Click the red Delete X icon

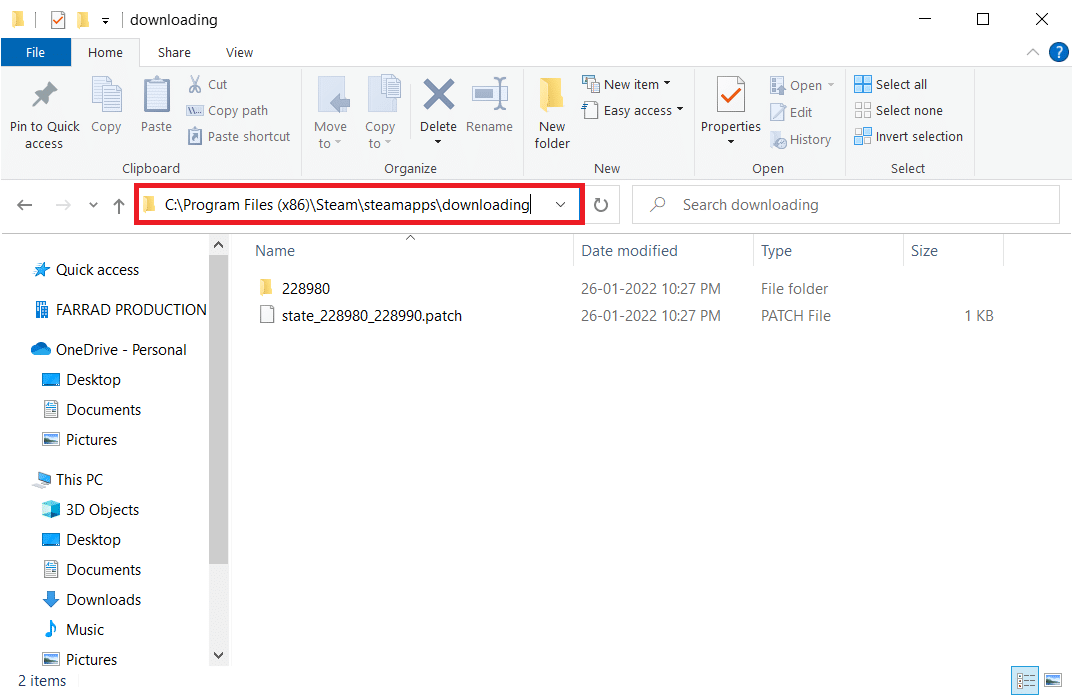pos(438,94)
